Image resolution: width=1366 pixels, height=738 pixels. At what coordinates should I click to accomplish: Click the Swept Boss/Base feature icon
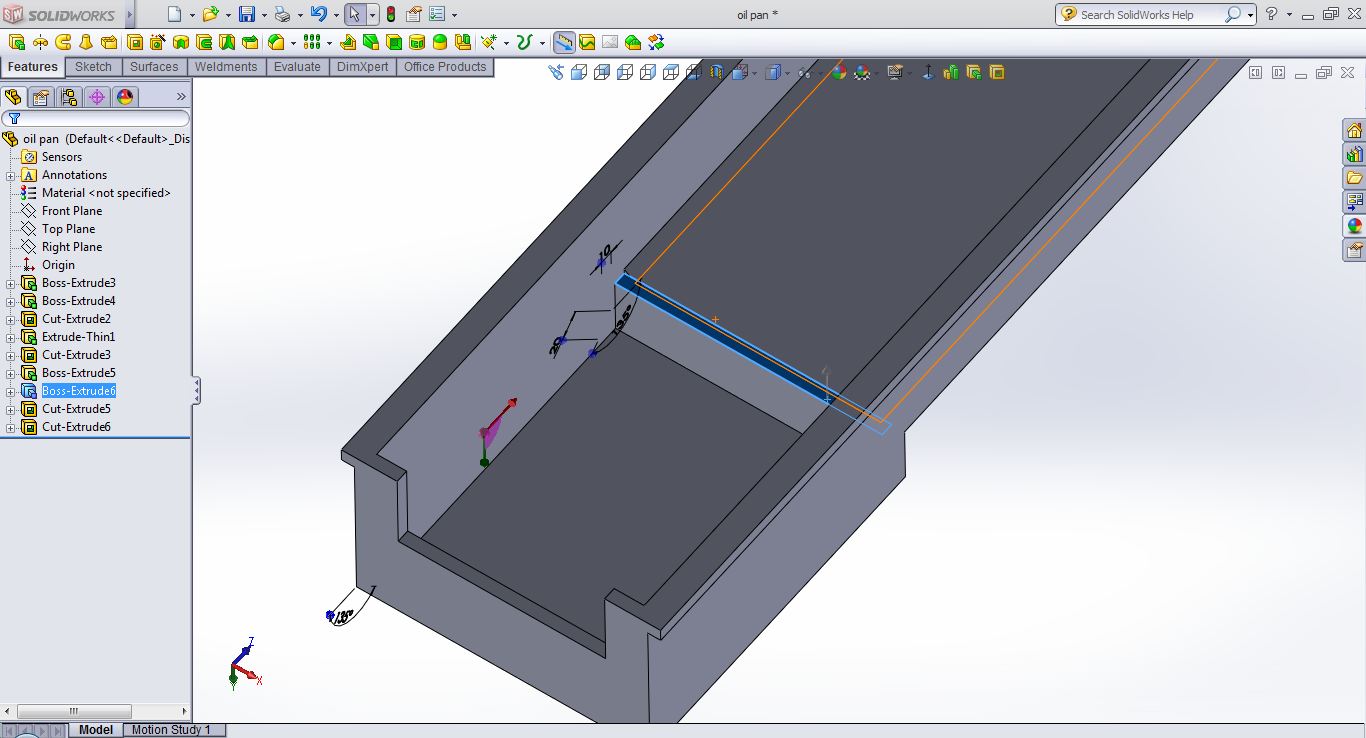(x=63, y=42)
